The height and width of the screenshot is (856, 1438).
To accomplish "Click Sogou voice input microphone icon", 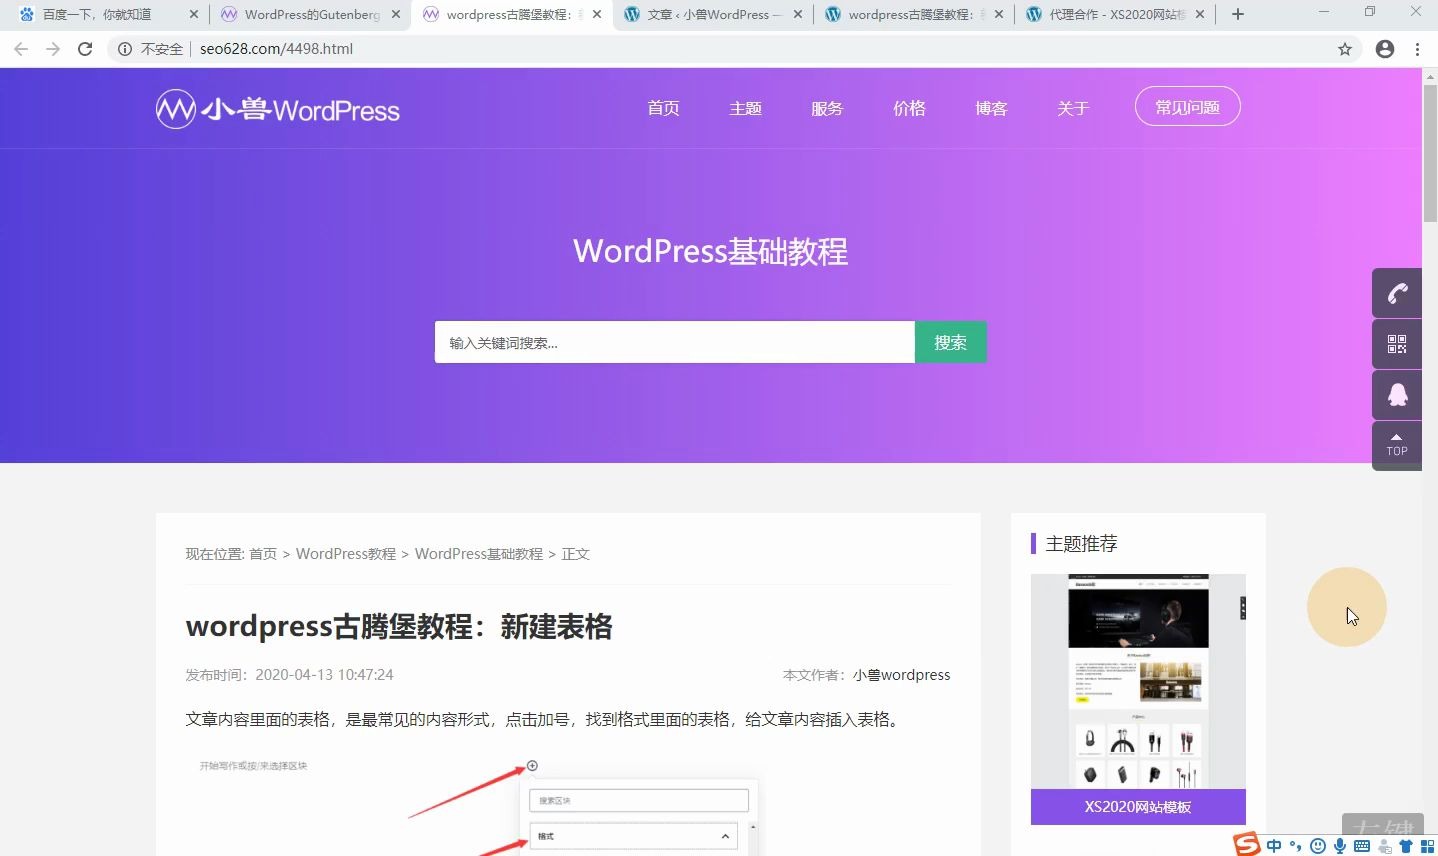I will pyautogui.click(x=1340, y=846).
